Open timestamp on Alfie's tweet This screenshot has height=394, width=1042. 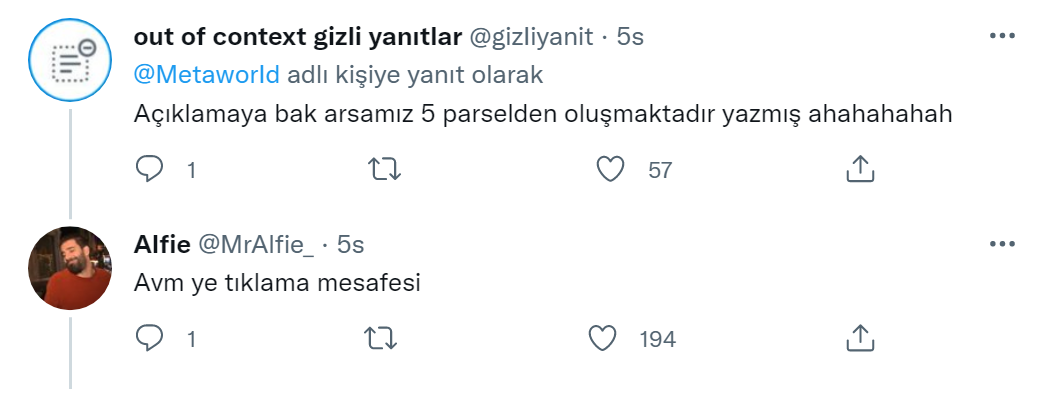point(350,245)
